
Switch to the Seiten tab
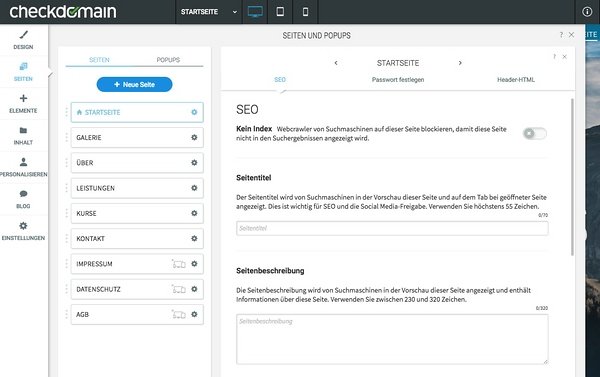click(99, 60)
